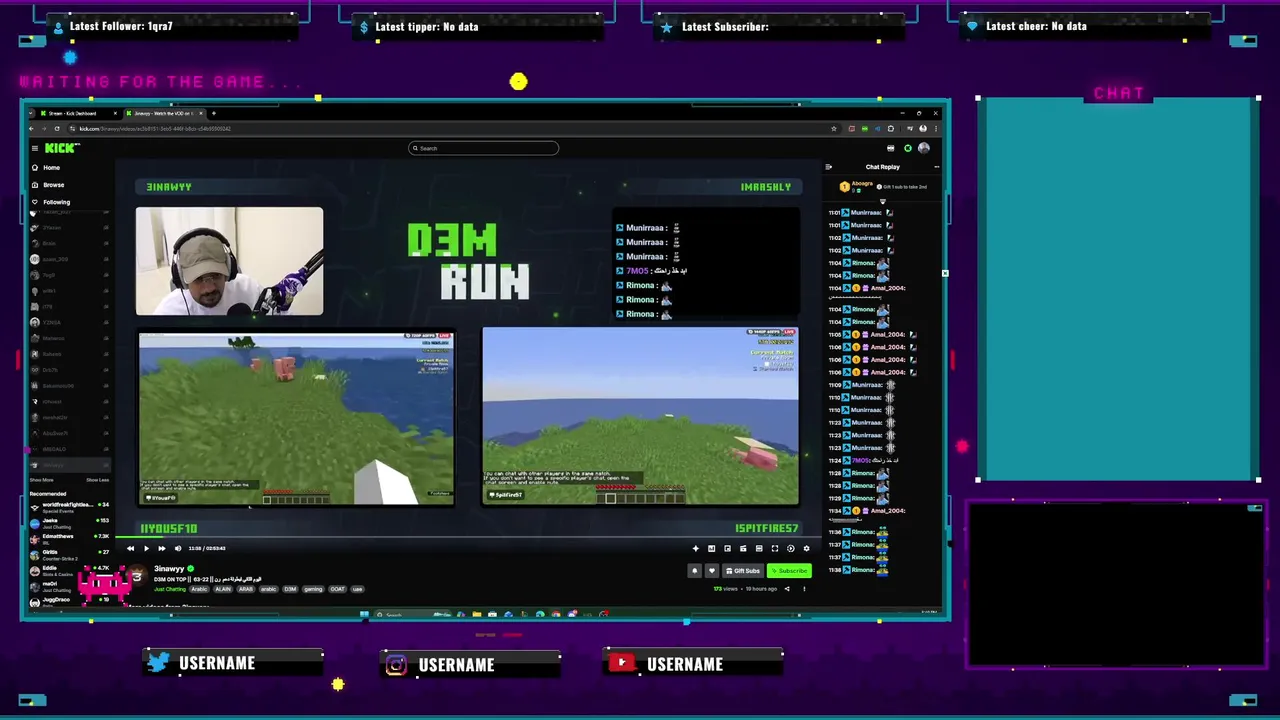The image size is (1280, 720).
Task: Share the VOD with share icon
Action: [x=787, y=589]
